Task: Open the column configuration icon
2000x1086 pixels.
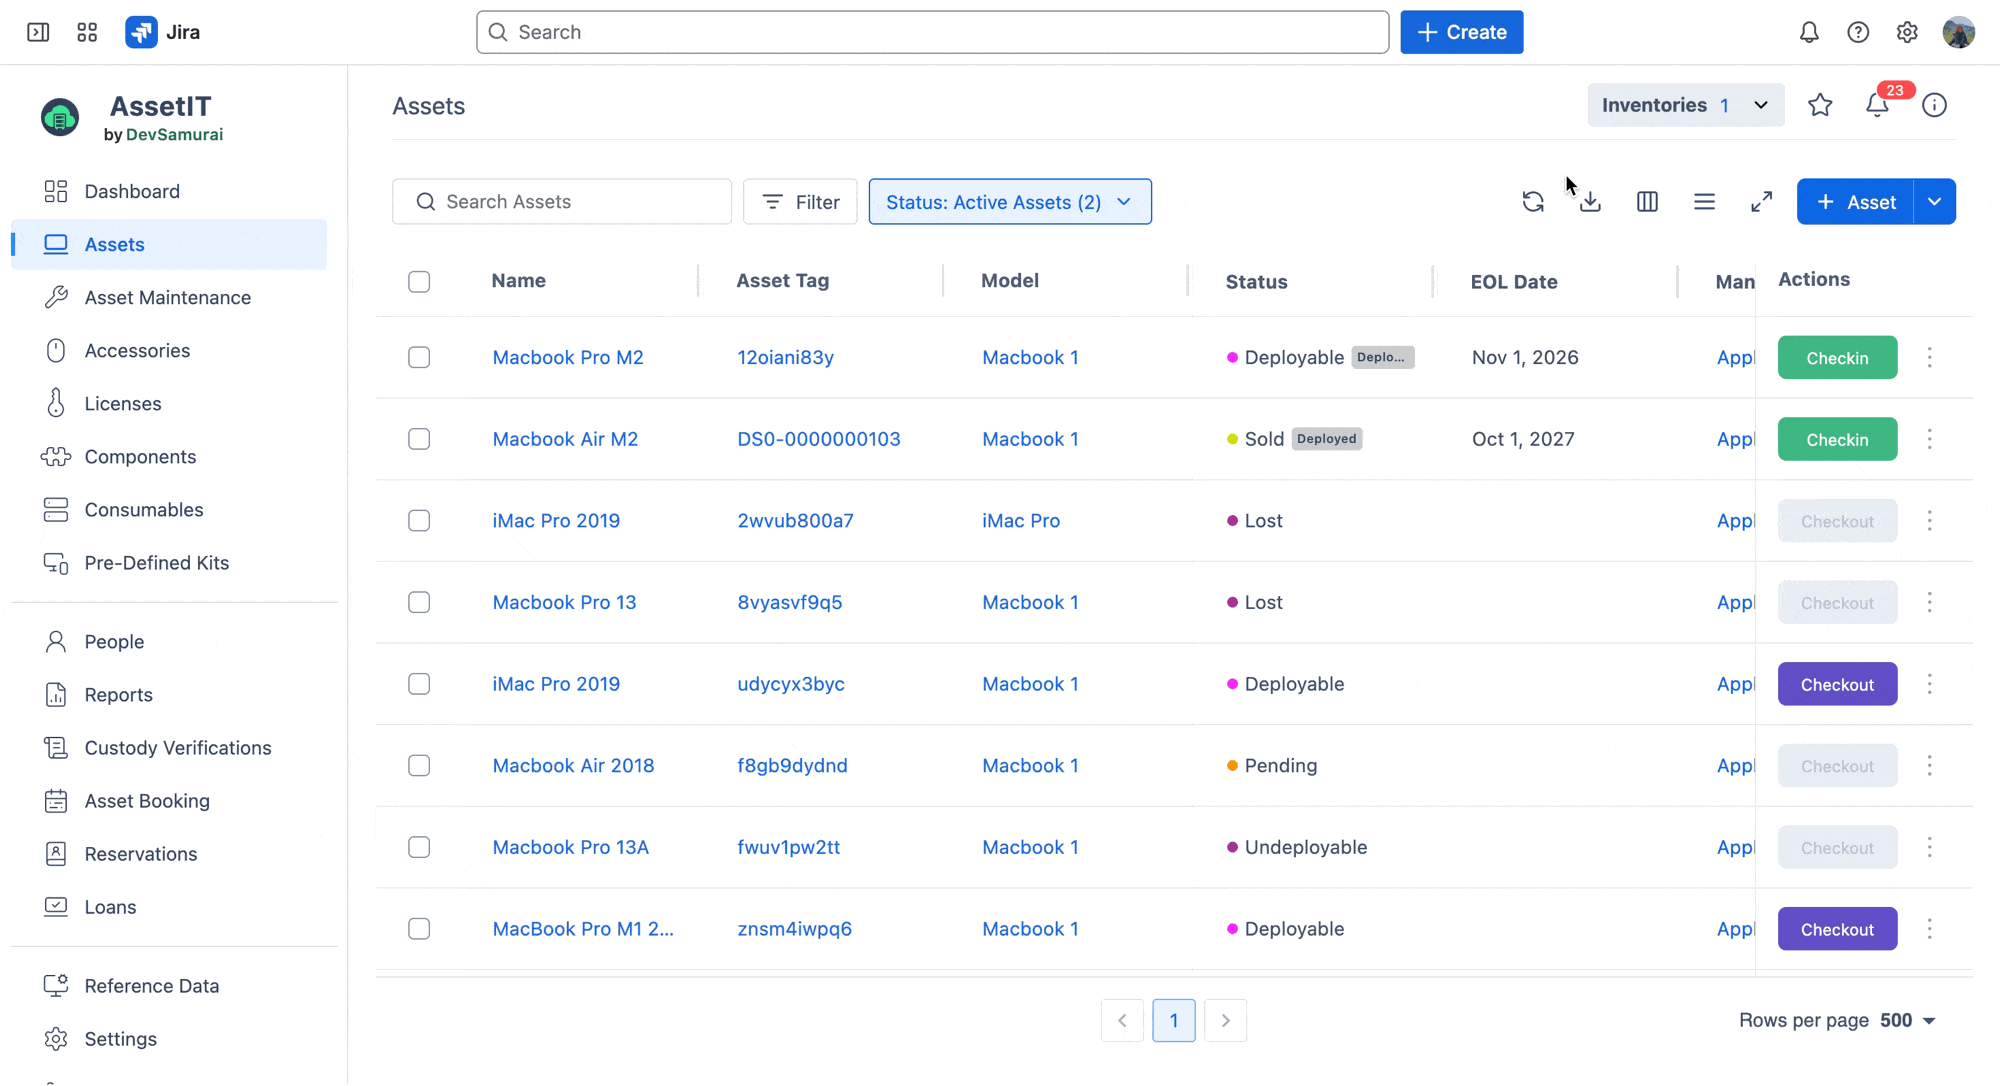Action: 1647,202
